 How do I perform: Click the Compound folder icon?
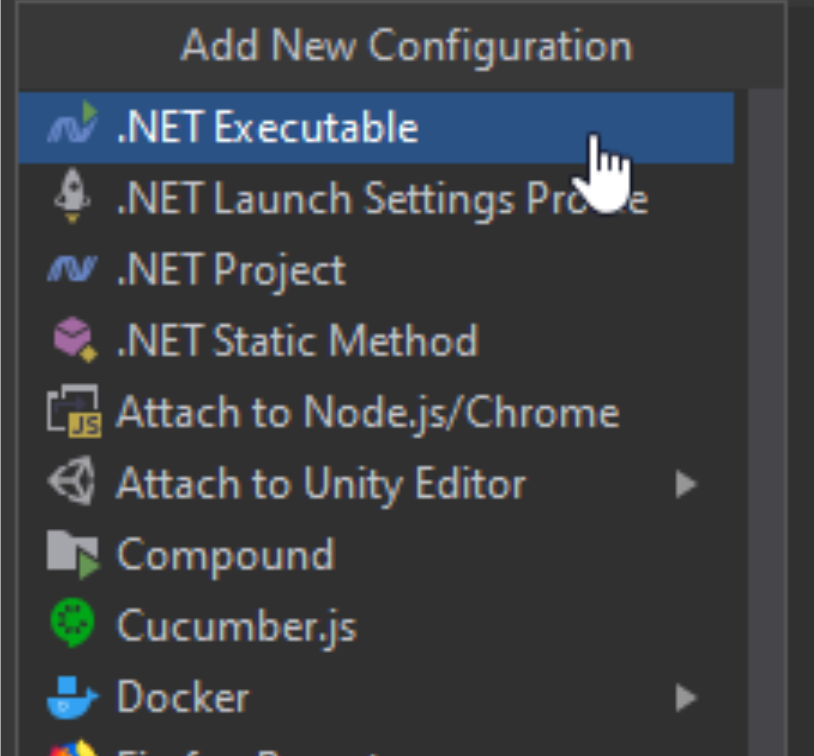pyautogui.click(x=73, y=554)
